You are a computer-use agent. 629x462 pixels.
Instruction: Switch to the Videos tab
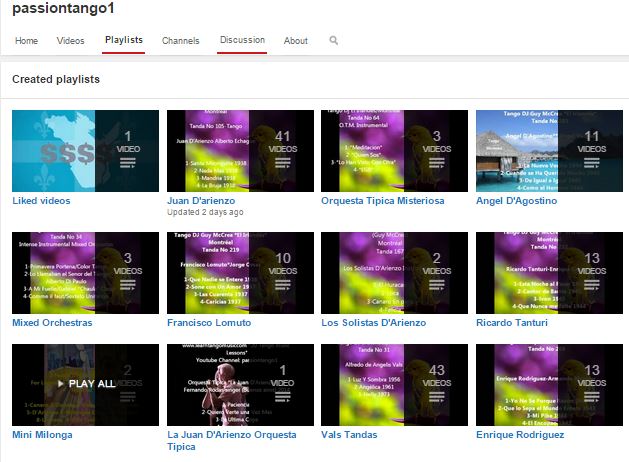click(x=70, y=41)
